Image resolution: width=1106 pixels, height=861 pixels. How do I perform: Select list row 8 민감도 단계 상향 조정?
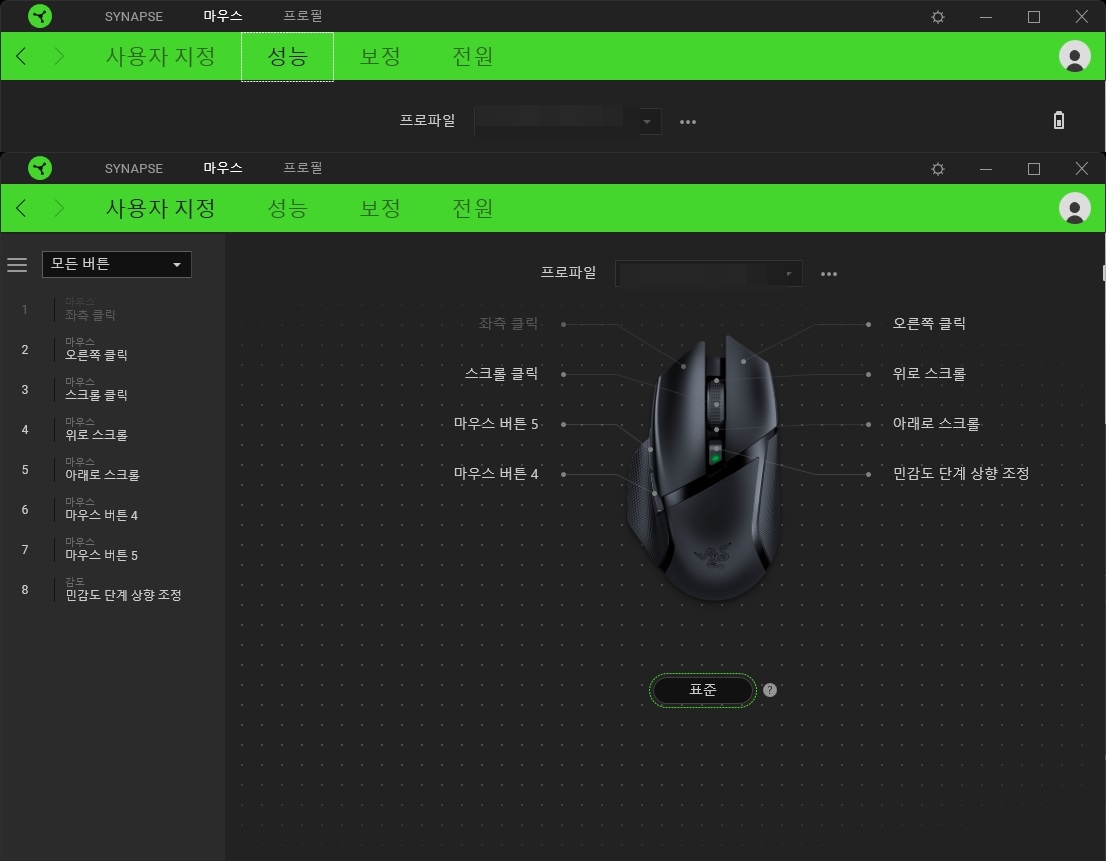coord(113,590)
